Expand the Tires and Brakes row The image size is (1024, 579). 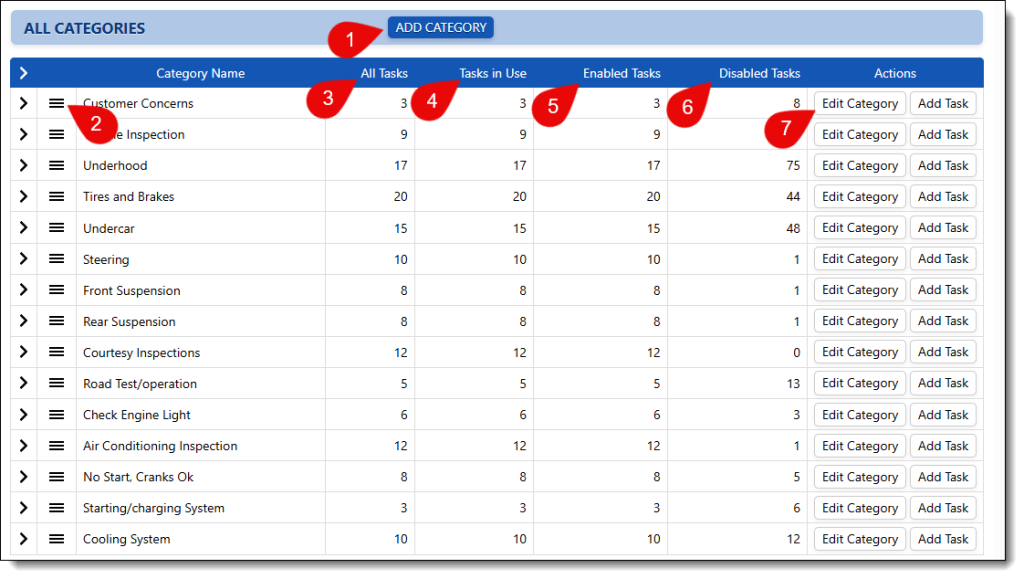24,196
